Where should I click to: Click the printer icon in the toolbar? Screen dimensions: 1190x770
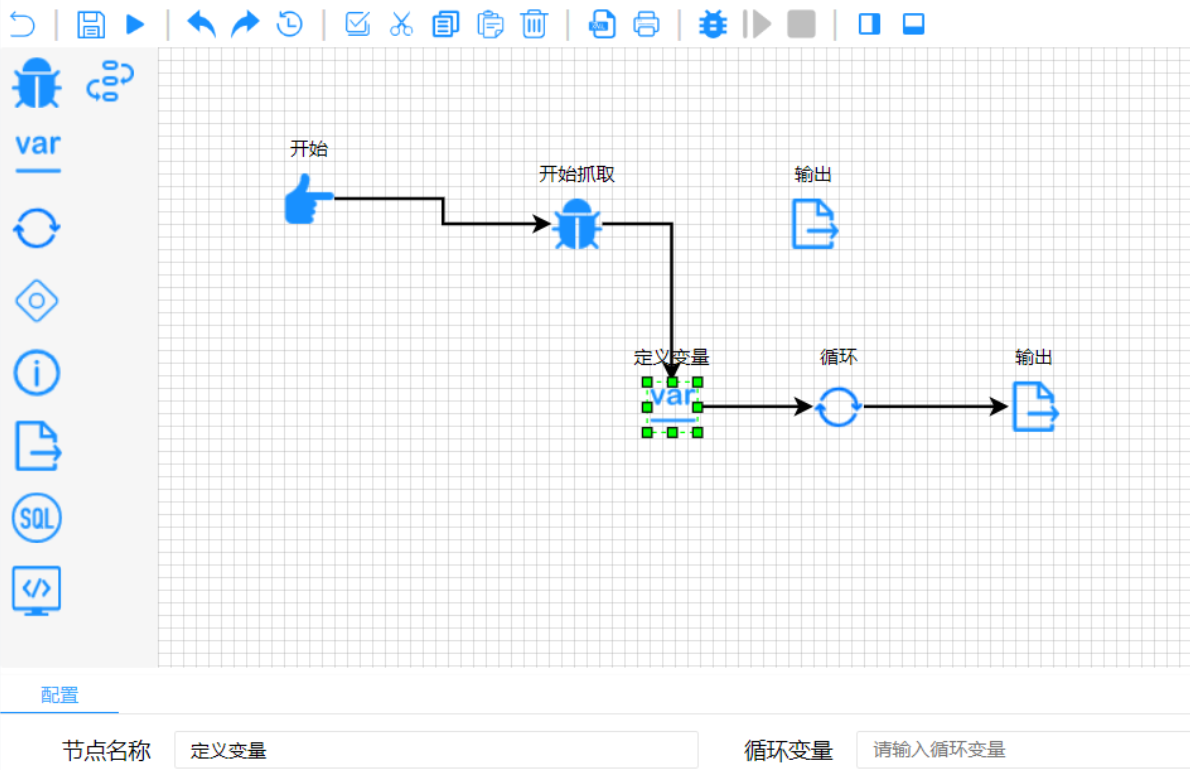click(x=647, y=24)
